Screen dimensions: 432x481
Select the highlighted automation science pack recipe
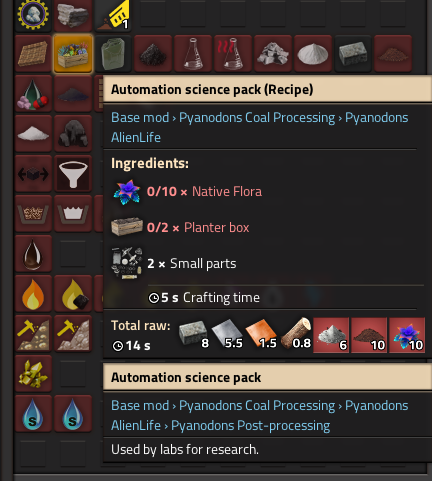point(73,54)
